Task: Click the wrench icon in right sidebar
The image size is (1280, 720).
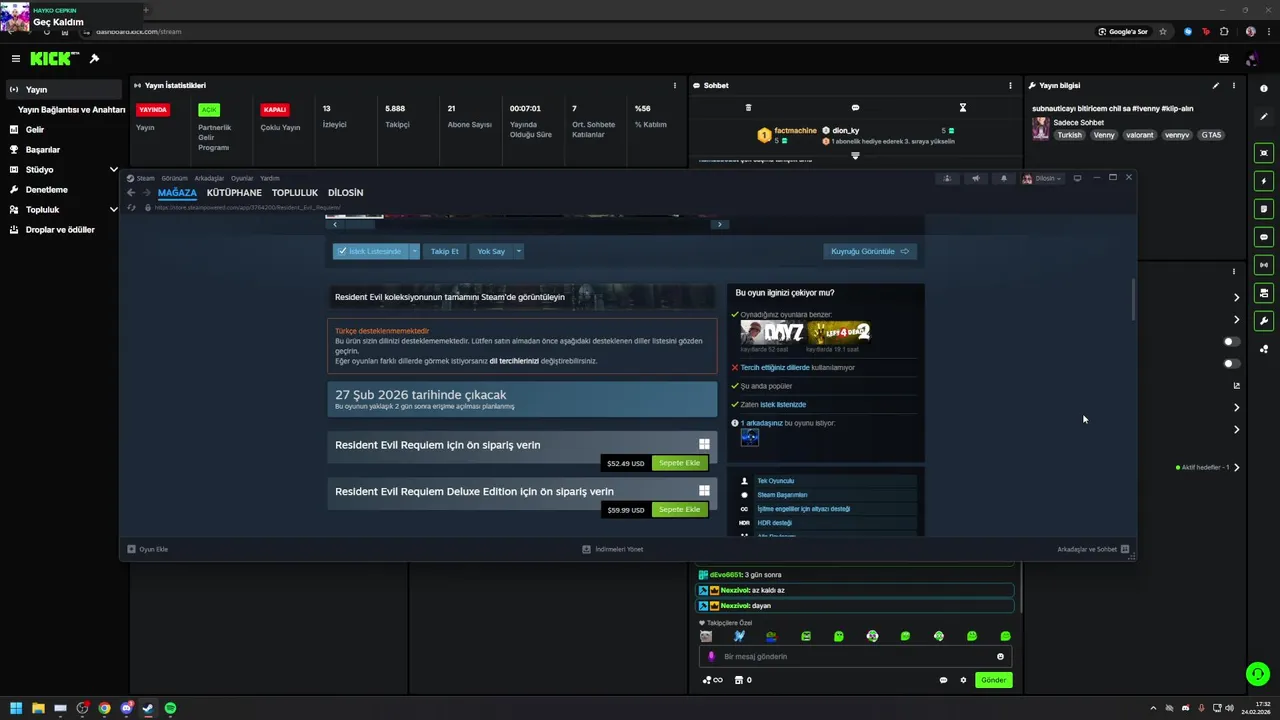Action: (1264, 321)
